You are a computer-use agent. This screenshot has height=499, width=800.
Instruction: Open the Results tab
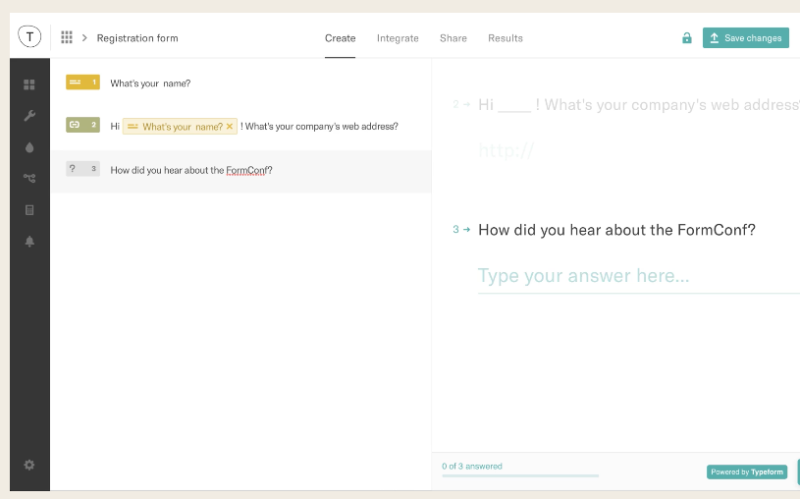click(x=505, y=38)
